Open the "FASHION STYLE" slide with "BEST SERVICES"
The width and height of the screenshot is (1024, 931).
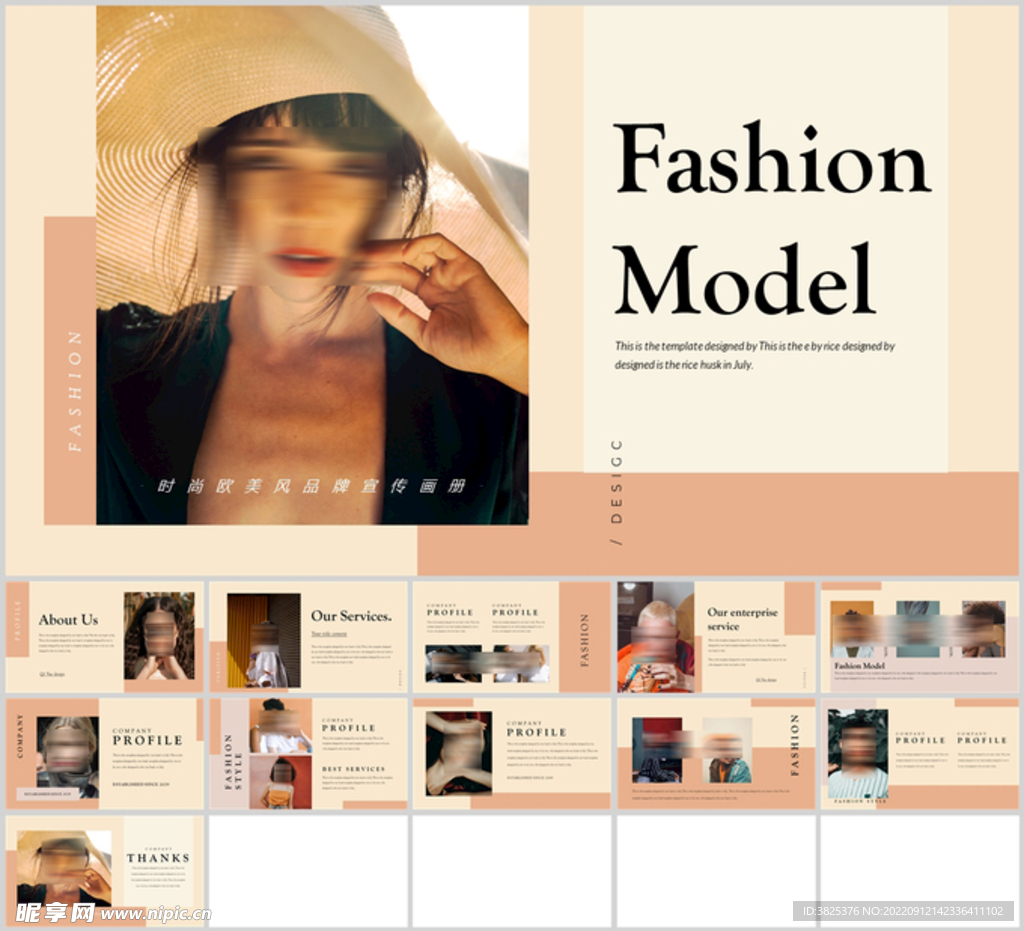click(x=308, y=753)
